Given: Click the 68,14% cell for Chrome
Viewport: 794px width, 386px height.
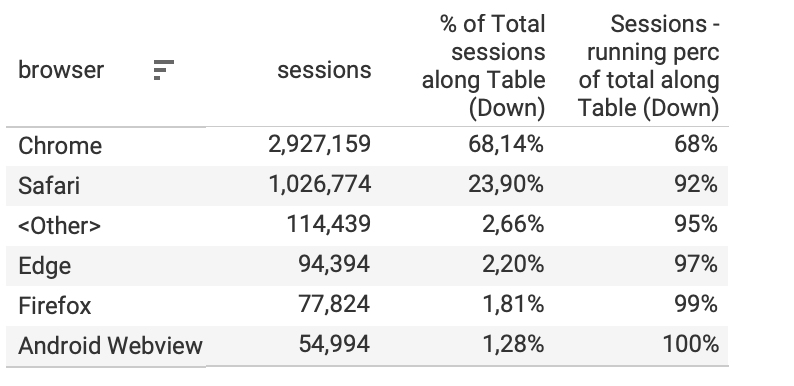Looking at the screenshot, I should pos(506,145).
